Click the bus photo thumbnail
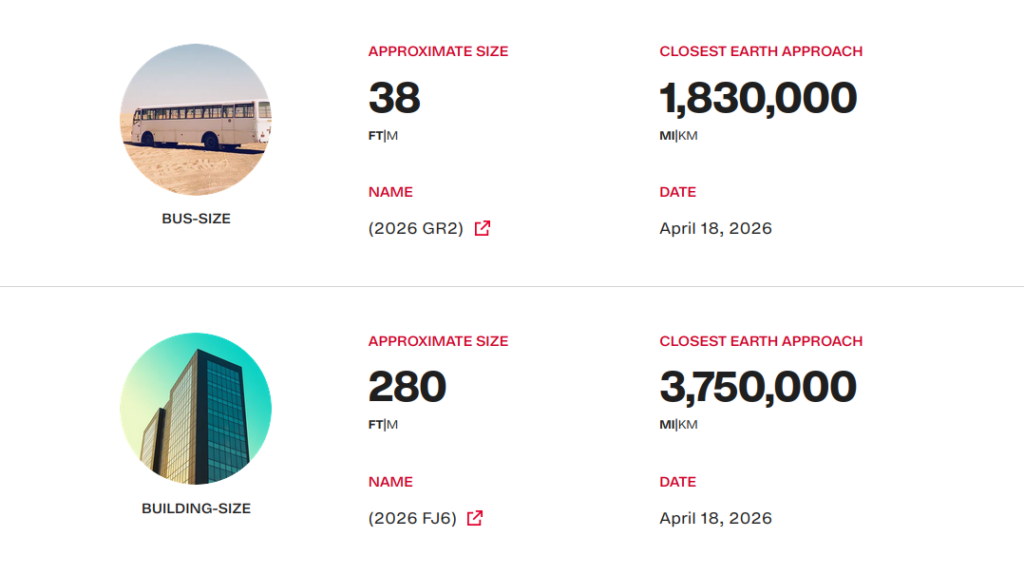Viewport: 1024px width, 575px height. pos(196,120)
